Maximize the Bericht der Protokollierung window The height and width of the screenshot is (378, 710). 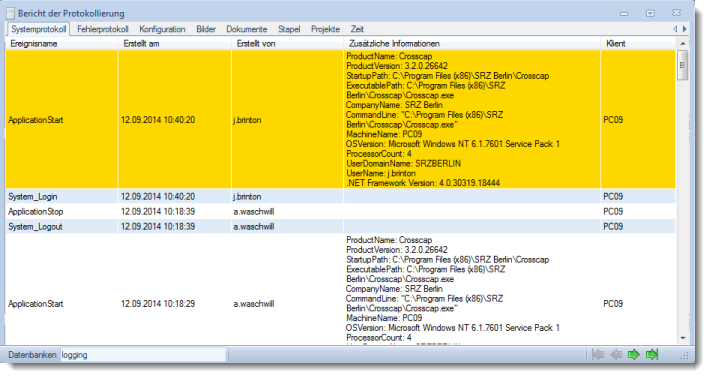[650, 13]
